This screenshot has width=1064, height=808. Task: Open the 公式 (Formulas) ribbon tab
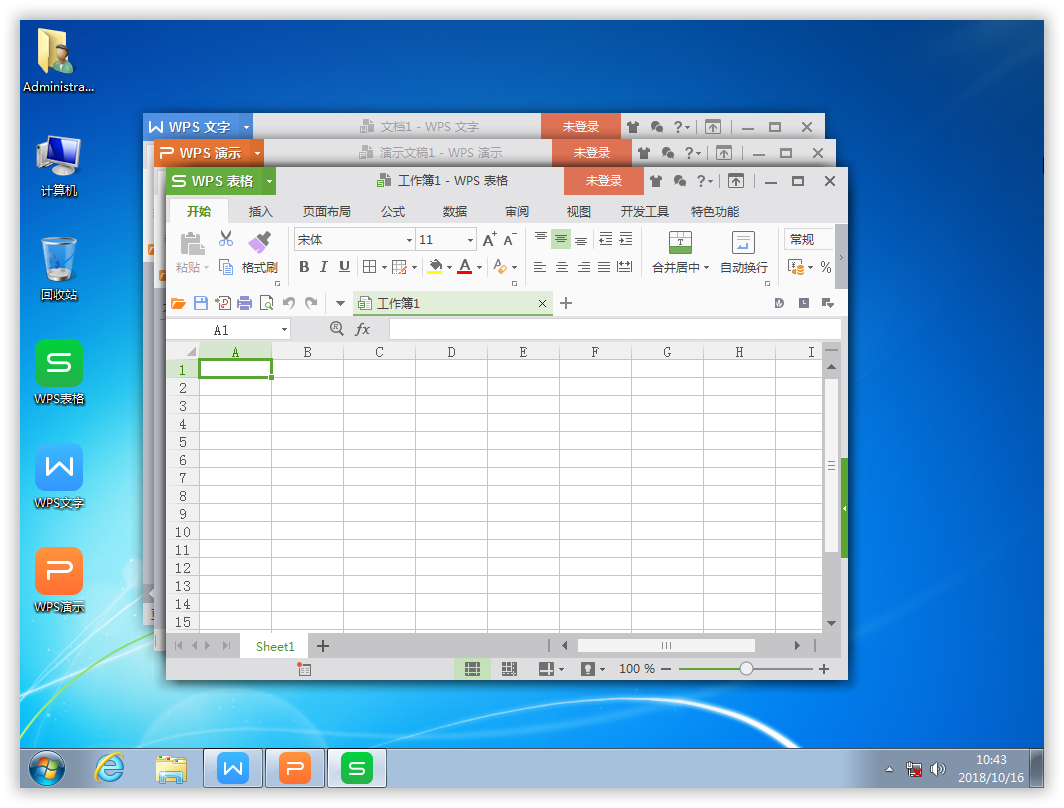(393, 212)
